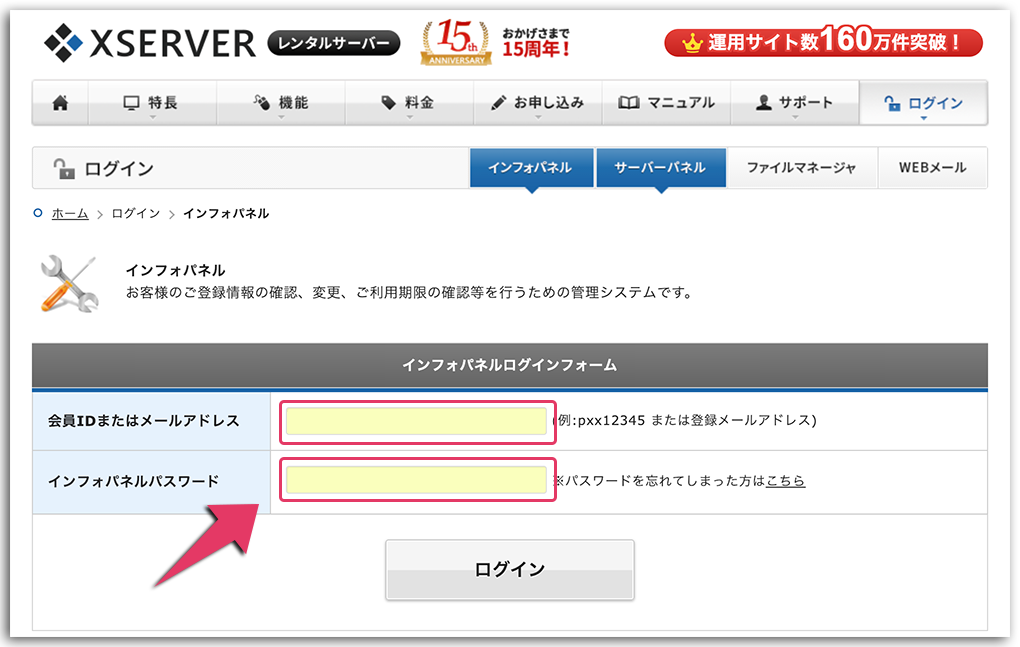This screenshot has width=1020, height=647.
Task: Open the サポート menu
Action: 794,103
